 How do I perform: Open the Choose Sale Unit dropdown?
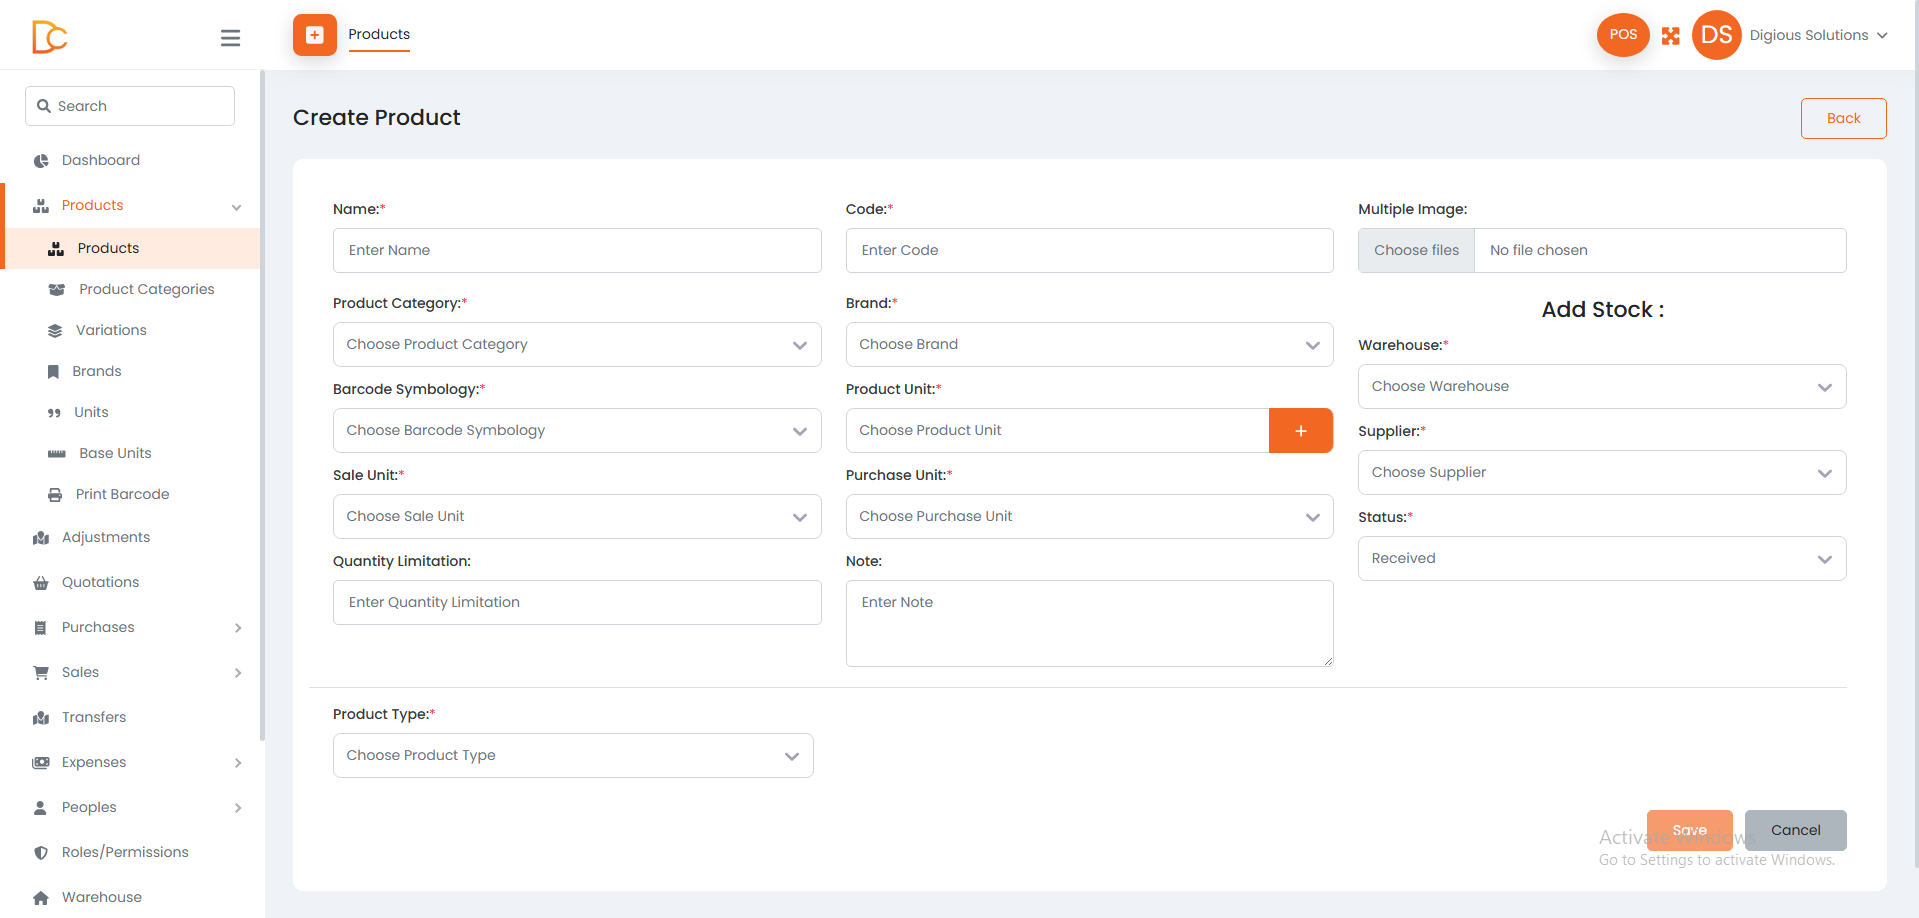tap(577, 516)
